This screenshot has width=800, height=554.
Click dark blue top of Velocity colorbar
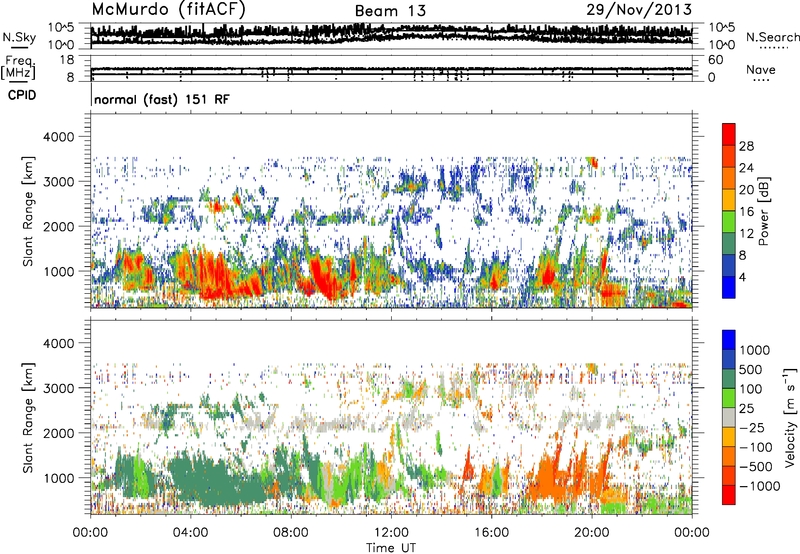pos(729,340)
